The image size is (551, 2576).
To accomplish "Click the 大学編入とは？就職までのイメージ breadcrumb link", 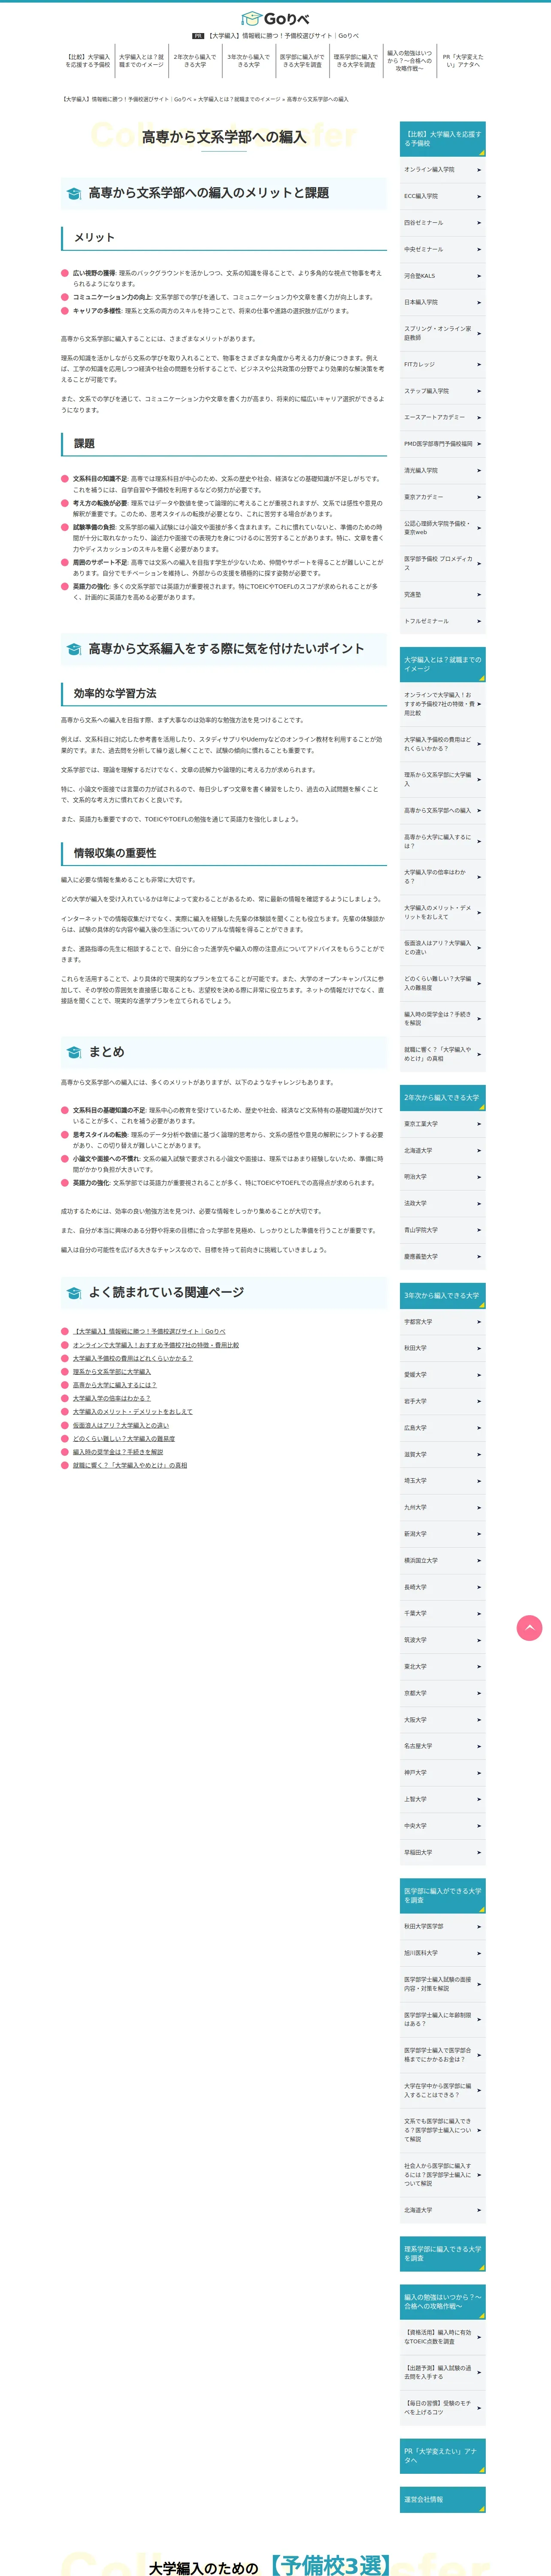I will tap(239, 100).
